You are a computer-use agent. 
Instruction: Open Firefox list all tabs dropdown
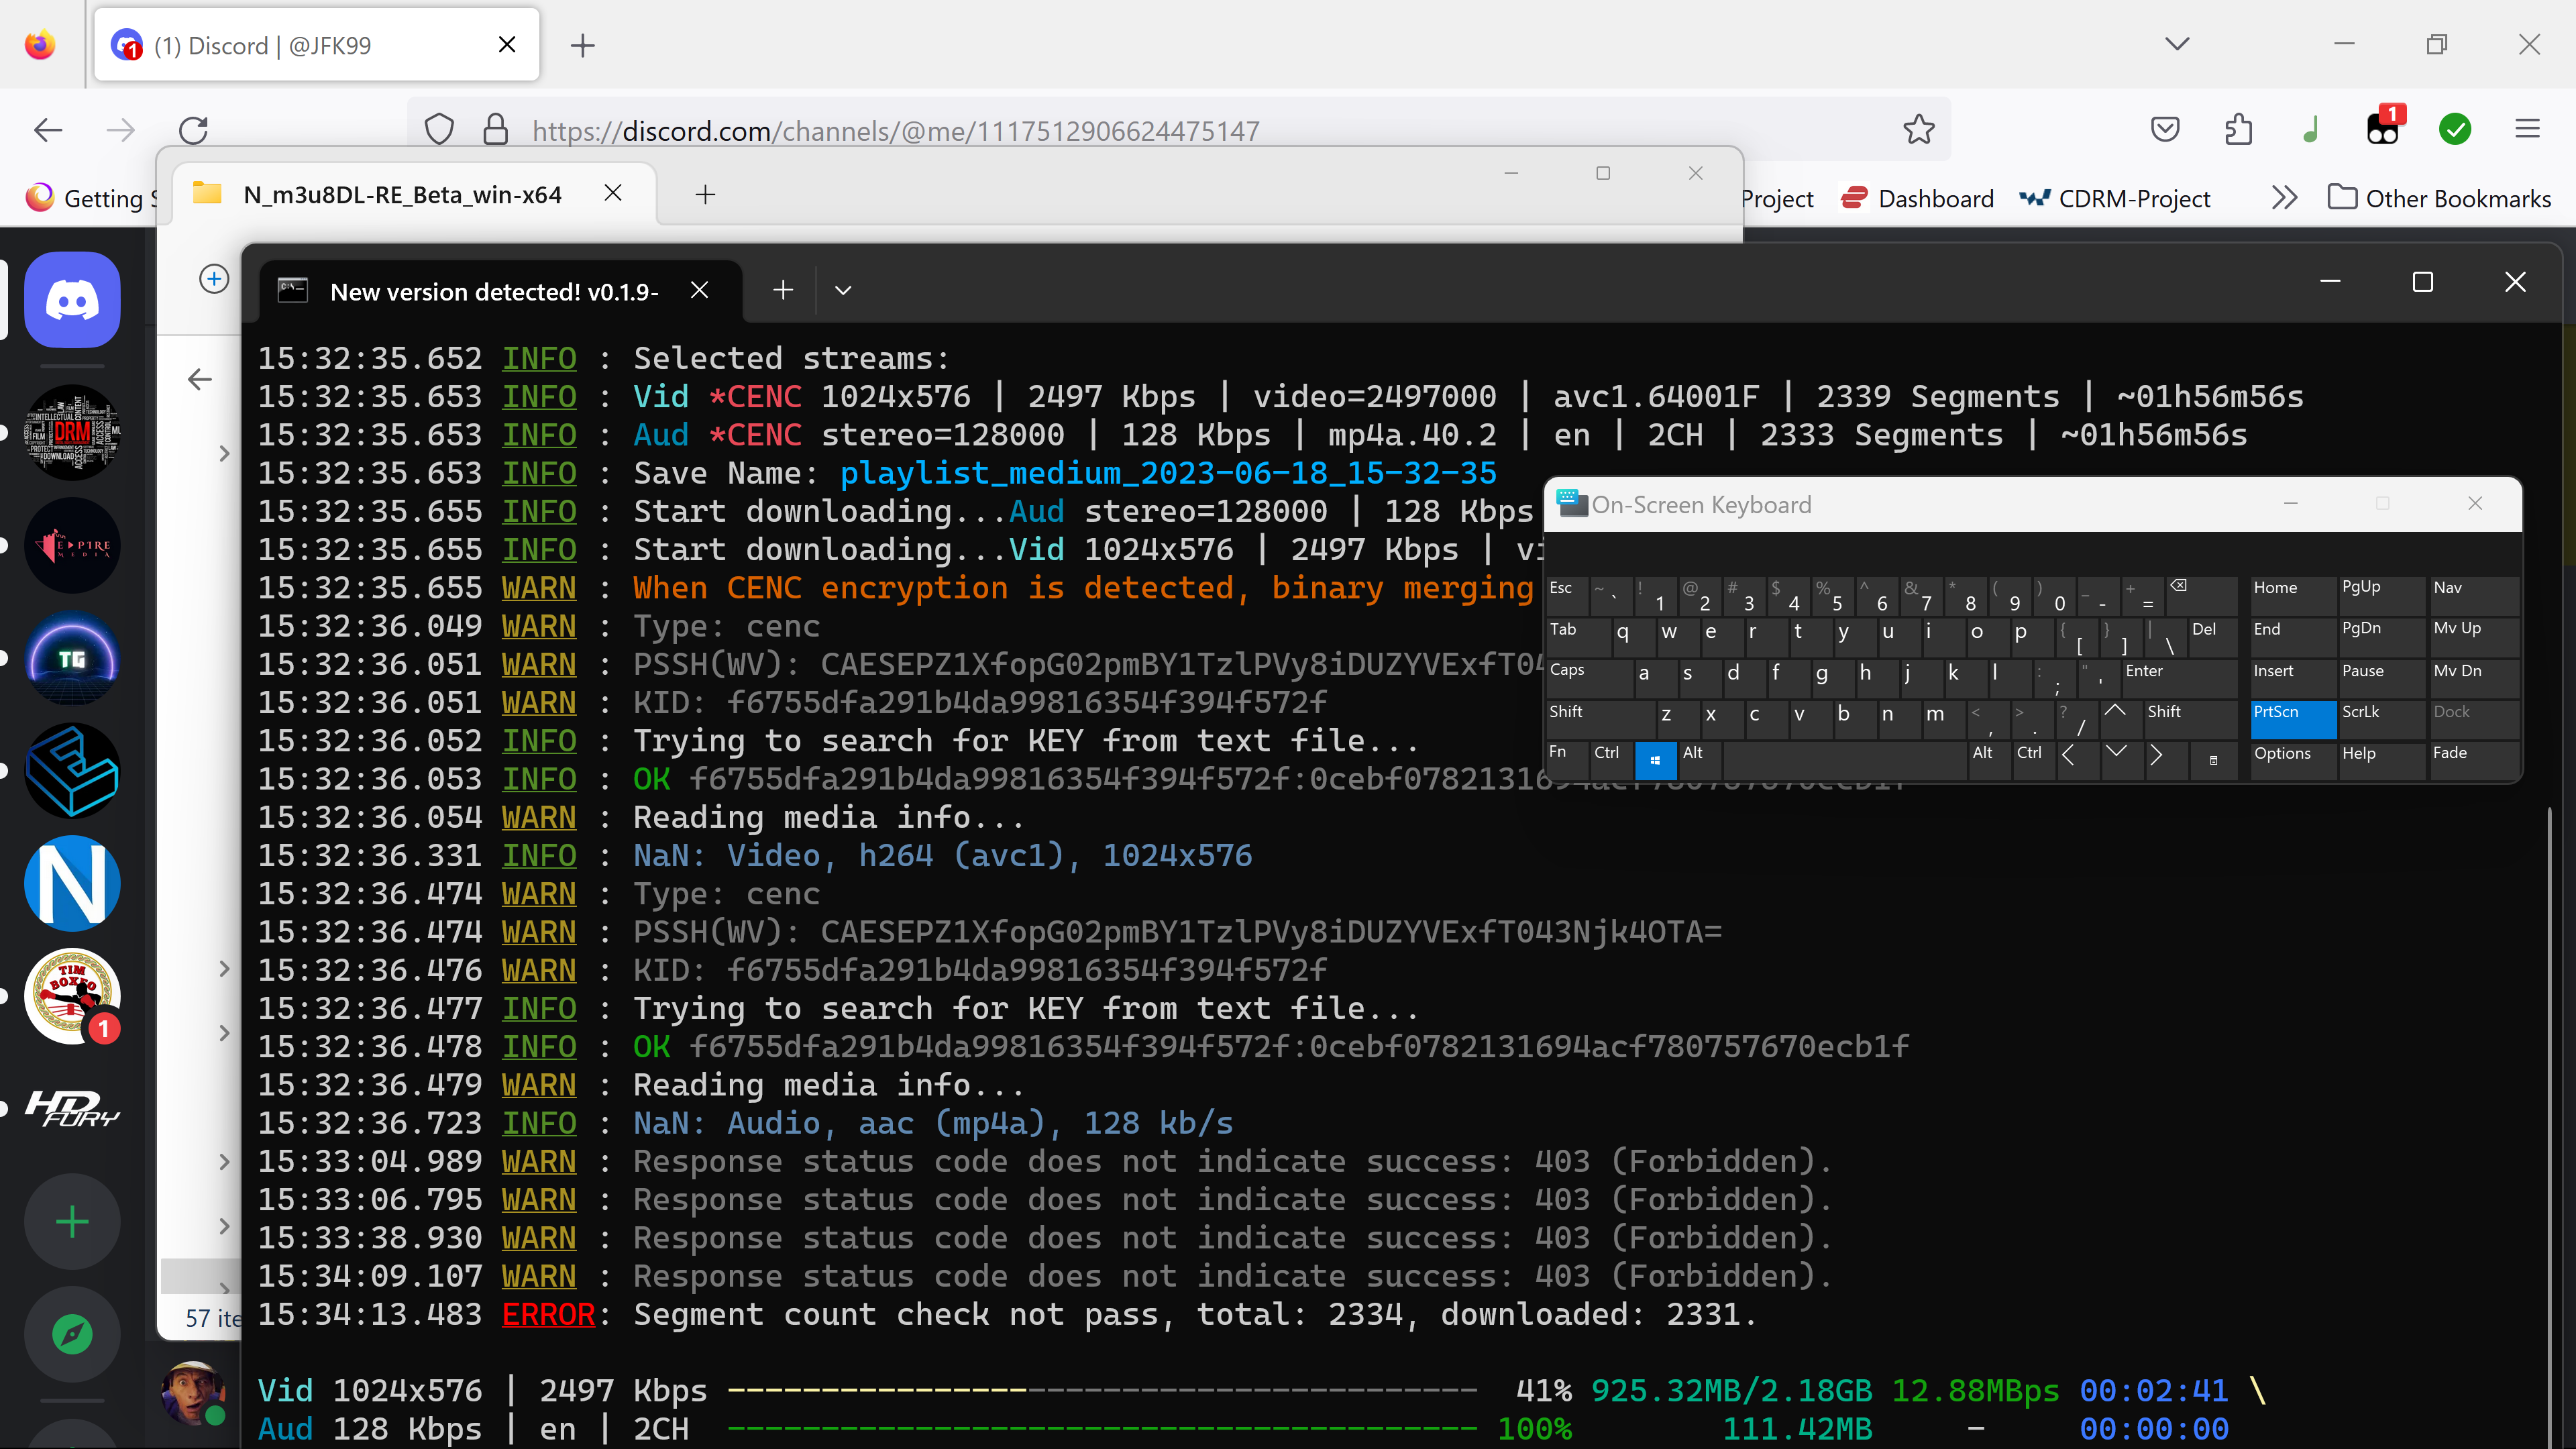click(x=2177, y=44)
